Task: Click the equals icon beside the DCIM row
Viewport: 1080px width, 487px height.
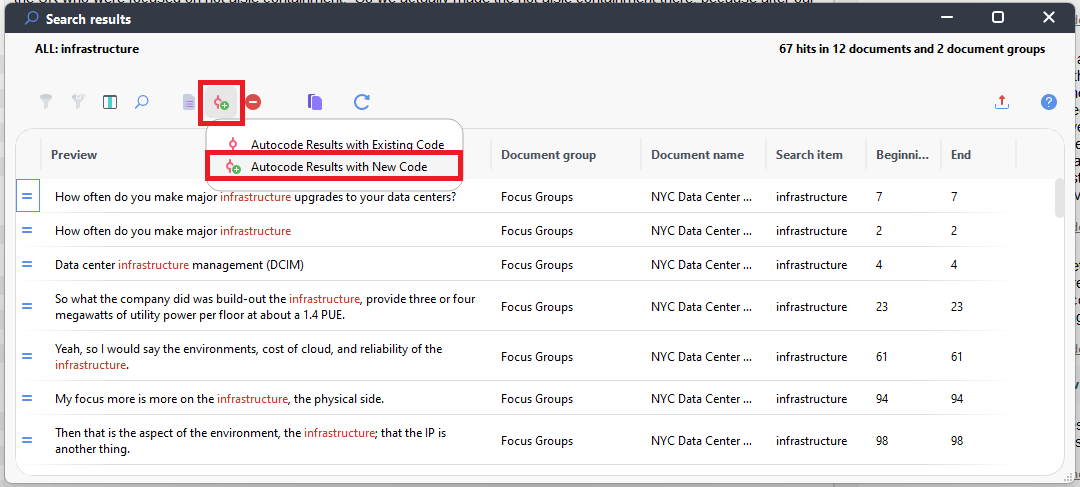Action: [27, 265]
